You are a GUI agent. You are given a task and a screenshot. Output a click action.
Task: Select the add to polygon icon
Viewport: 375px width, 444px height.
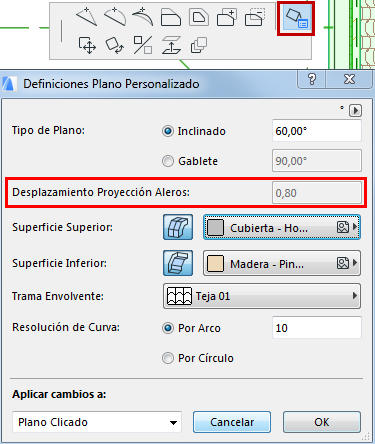click(x=227, y=17)
